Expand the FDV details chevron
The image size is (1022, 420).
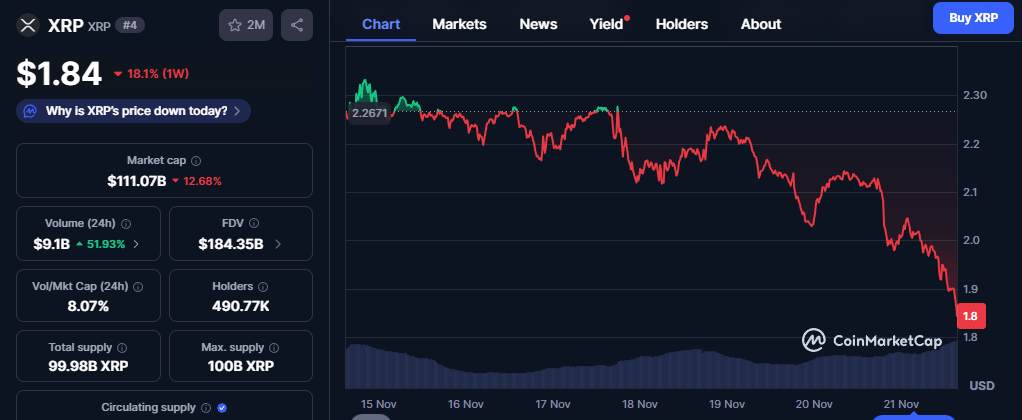click(x=278, y=243)
